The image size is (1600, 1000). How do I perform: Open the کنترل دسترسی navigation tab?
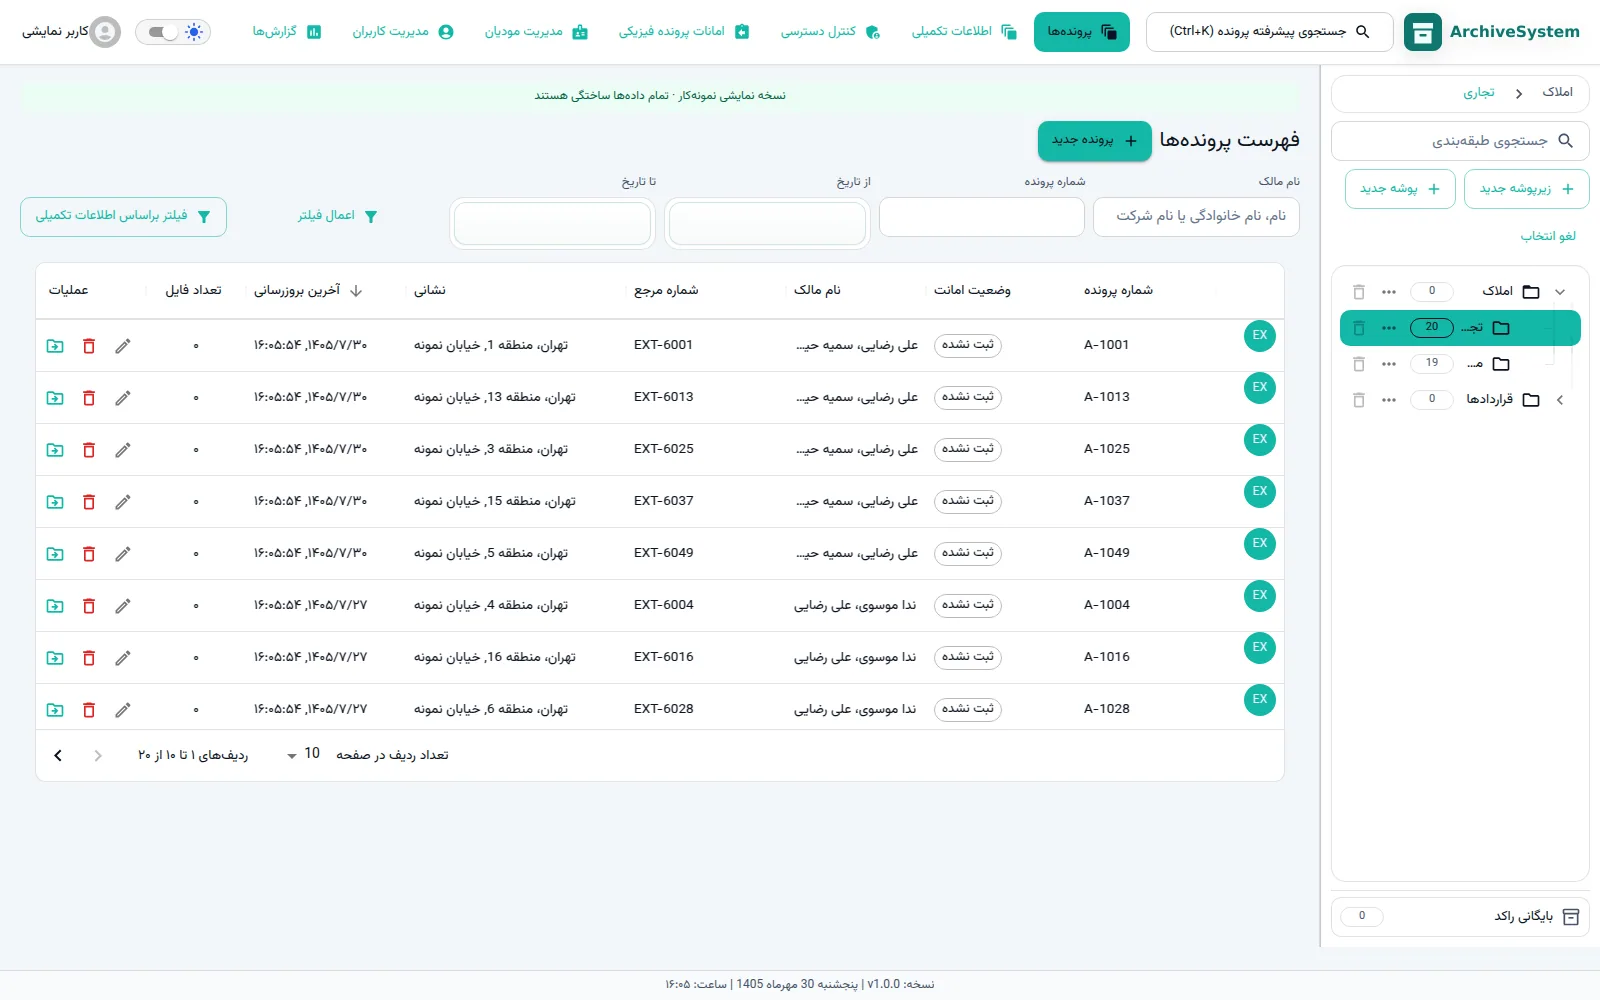(830, 32)
